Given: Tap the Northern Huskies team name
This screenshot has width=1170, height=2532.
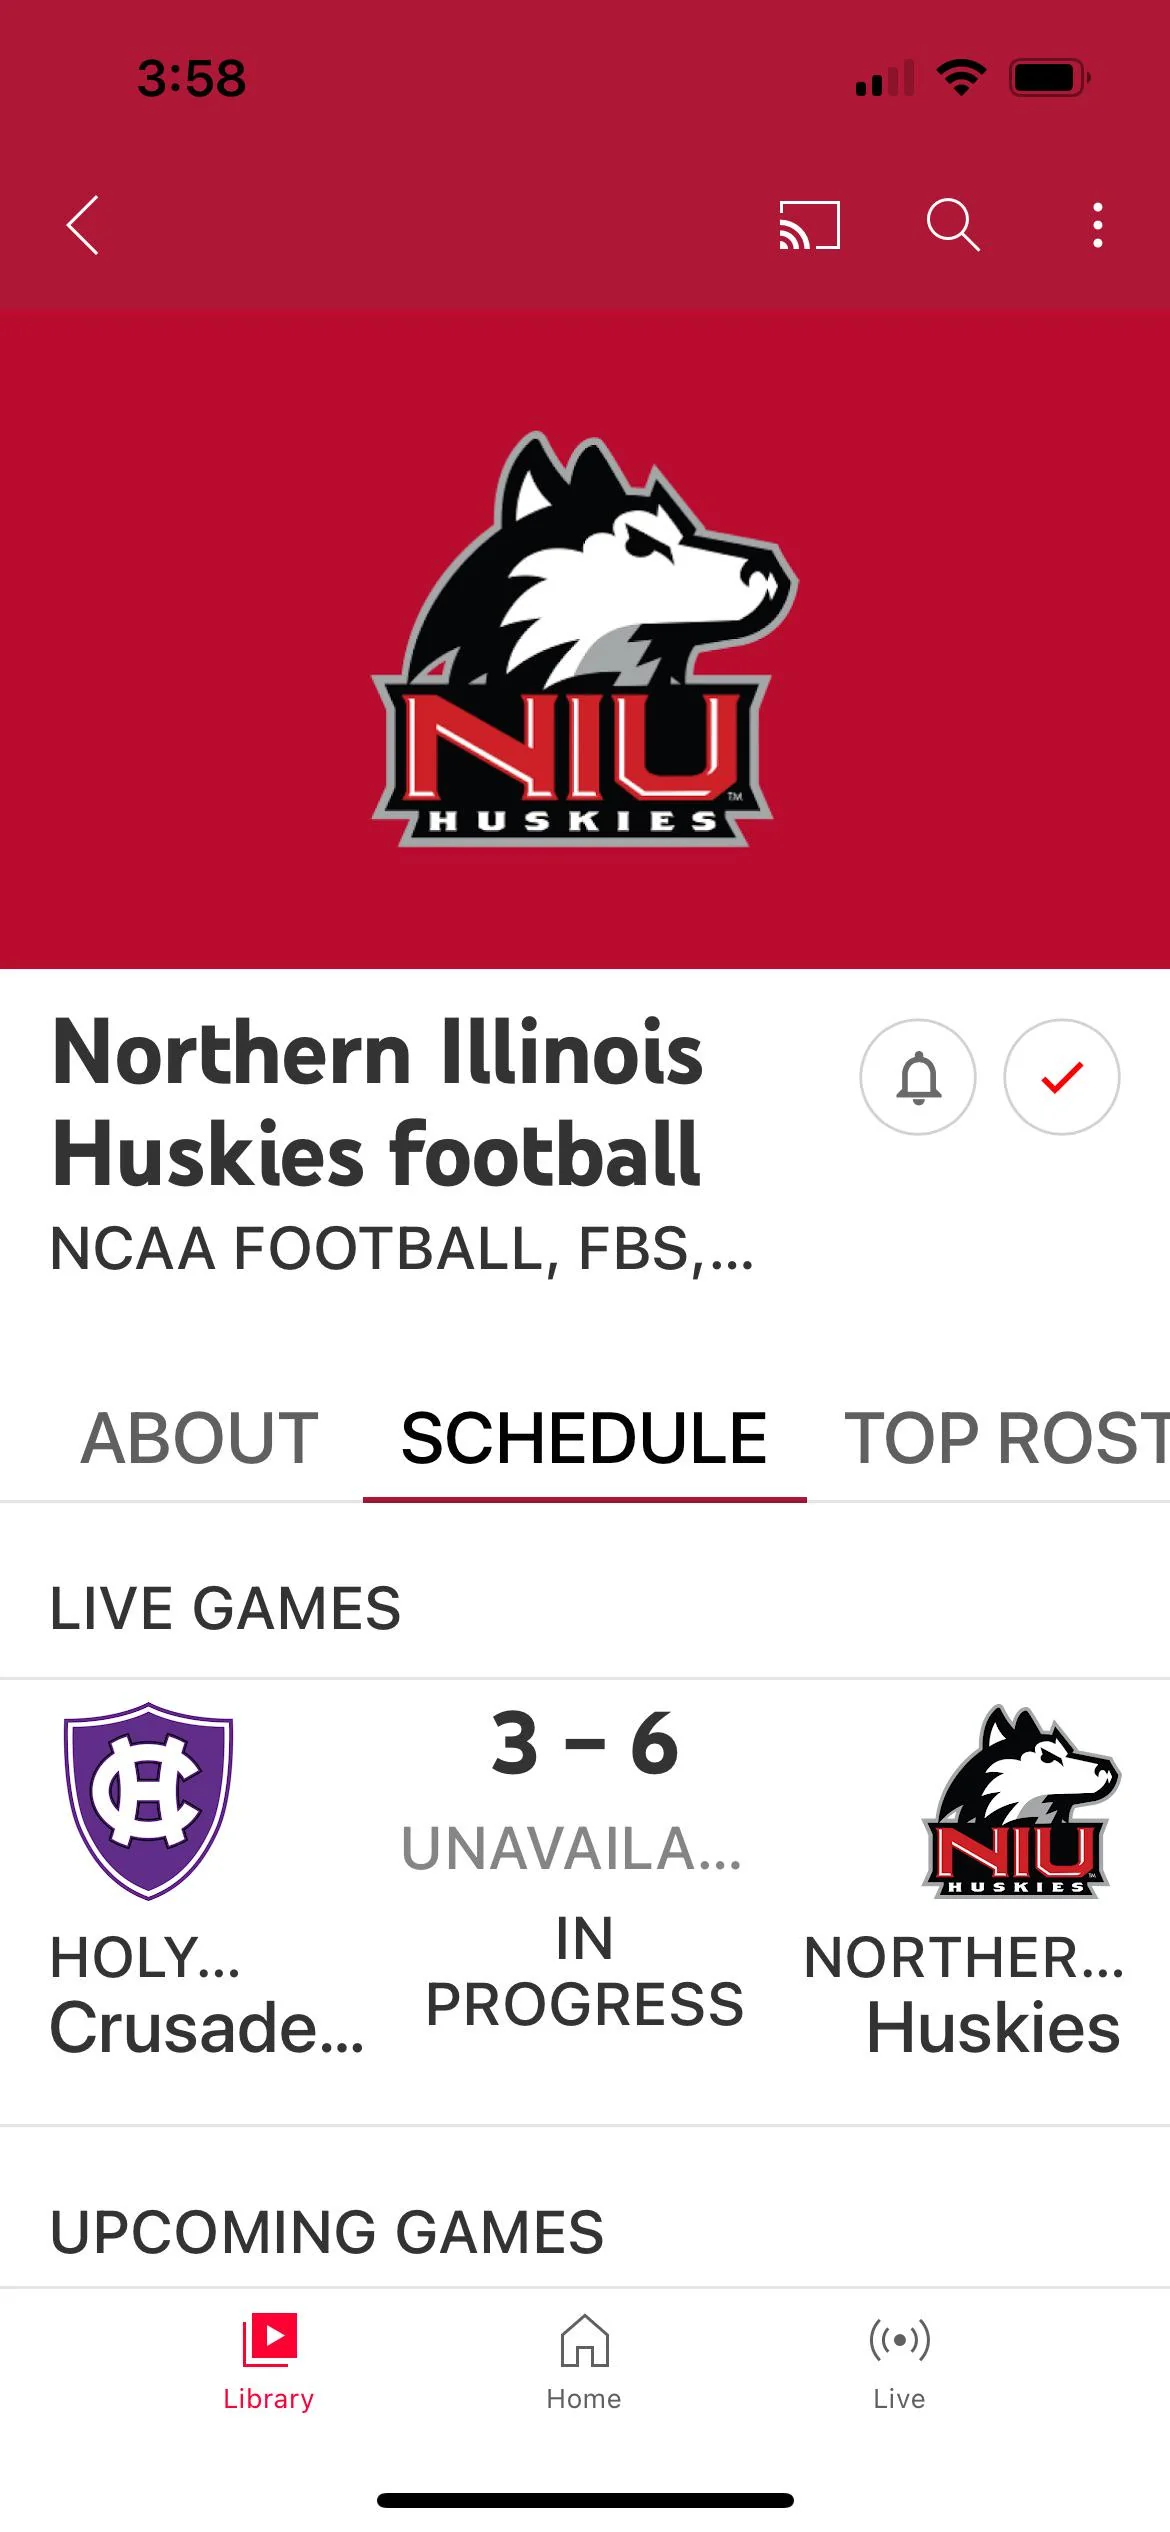Looking at the screenshot, I should point(963,1993).
